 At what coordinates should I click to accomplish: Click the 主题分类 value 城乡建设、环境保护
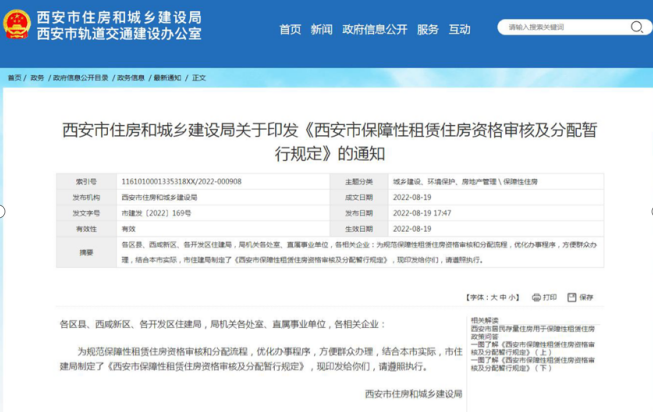coord(466,182)
